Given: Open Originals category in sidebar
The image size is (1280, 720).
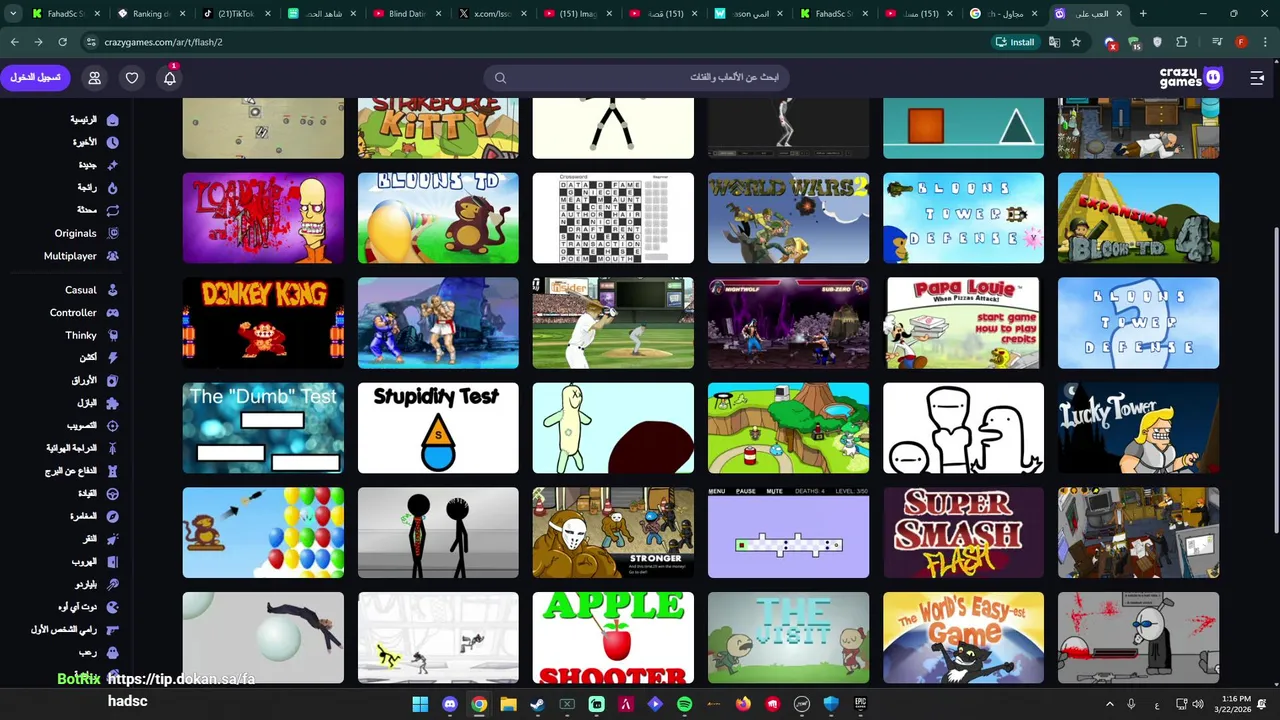Looking at the screenshot, I should click(x=86, y=233).
